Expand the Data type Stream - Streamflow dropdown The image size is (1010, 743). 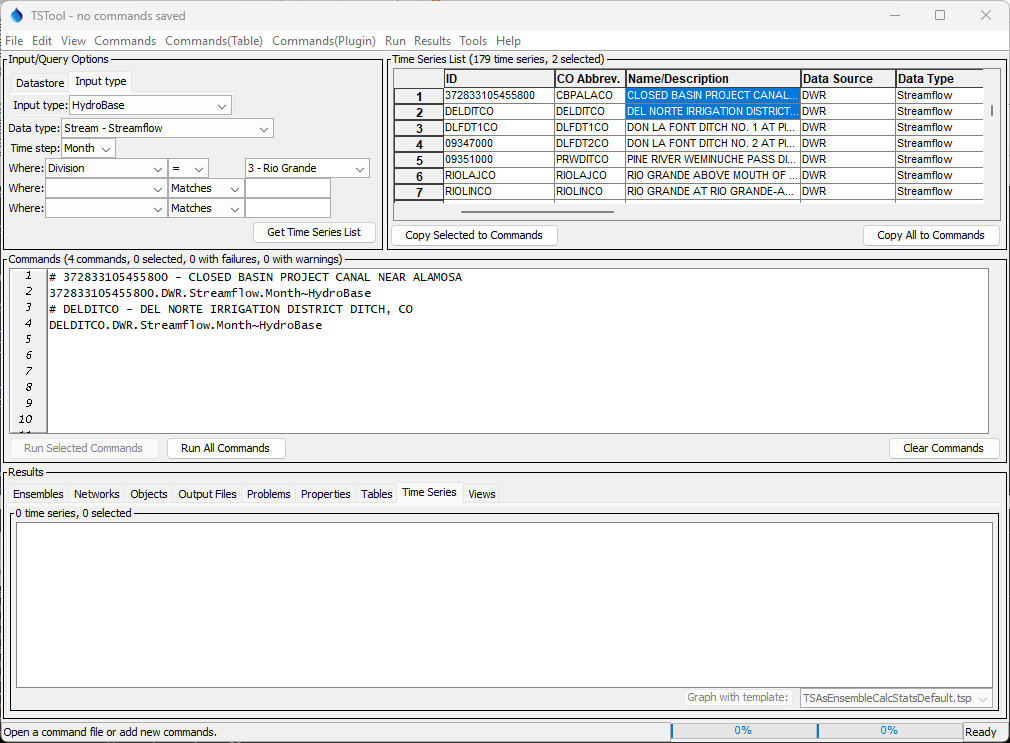coord(167,128)
